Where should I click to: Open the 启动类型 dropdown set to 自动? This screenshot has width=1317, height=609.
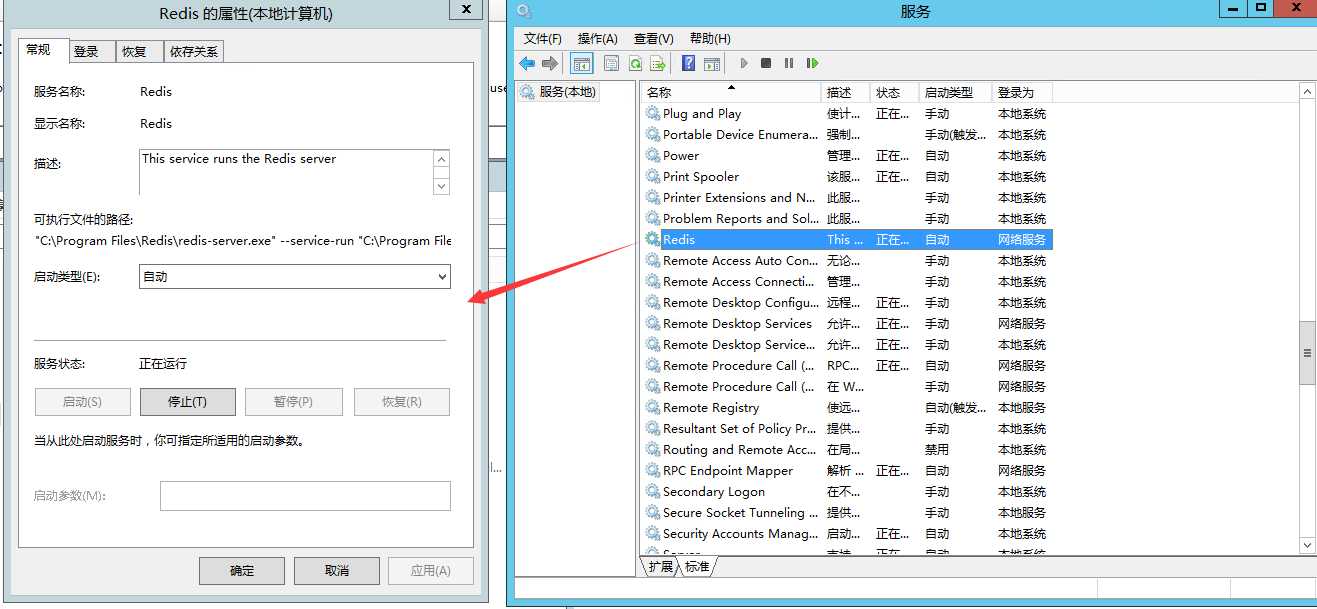(295, 277)
